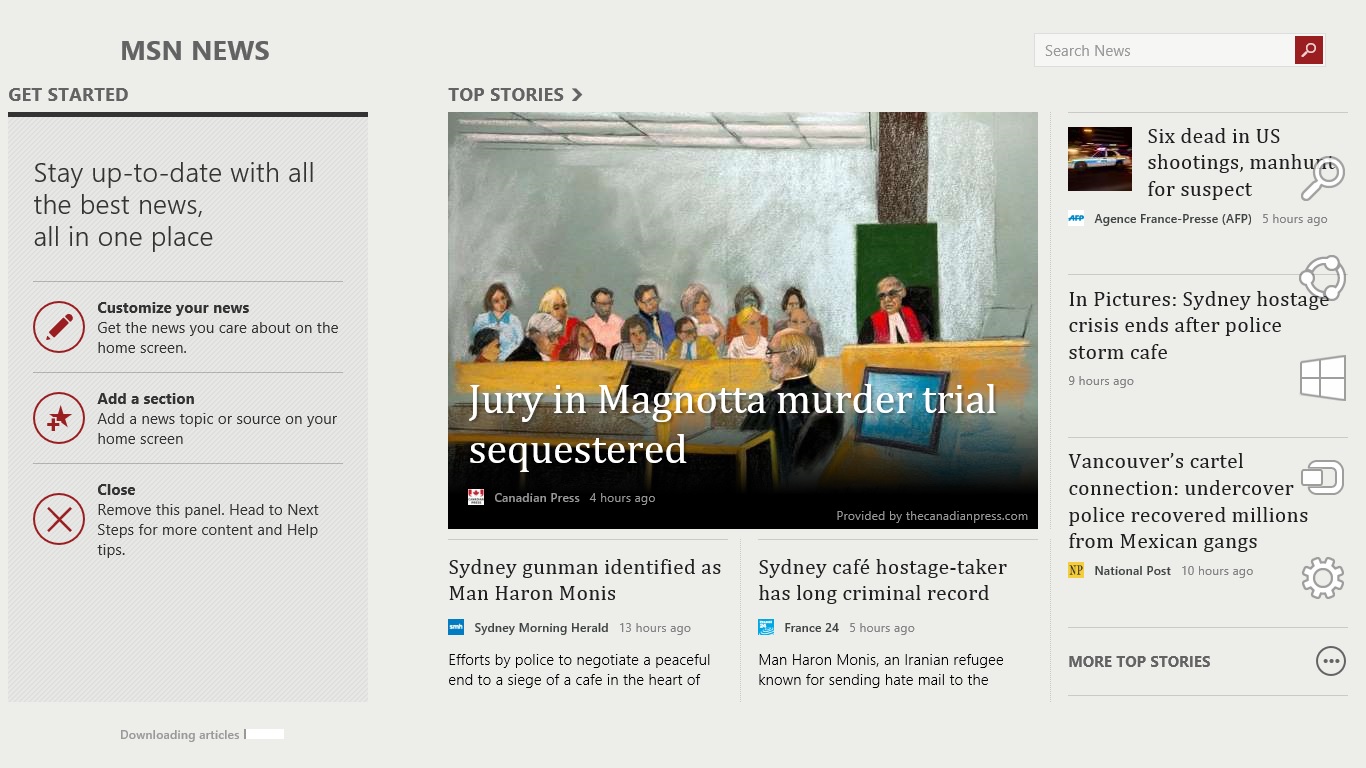Expand Top Stories via chevron arrow
The width and height of the screenshot is (1366, 768).
577,95
